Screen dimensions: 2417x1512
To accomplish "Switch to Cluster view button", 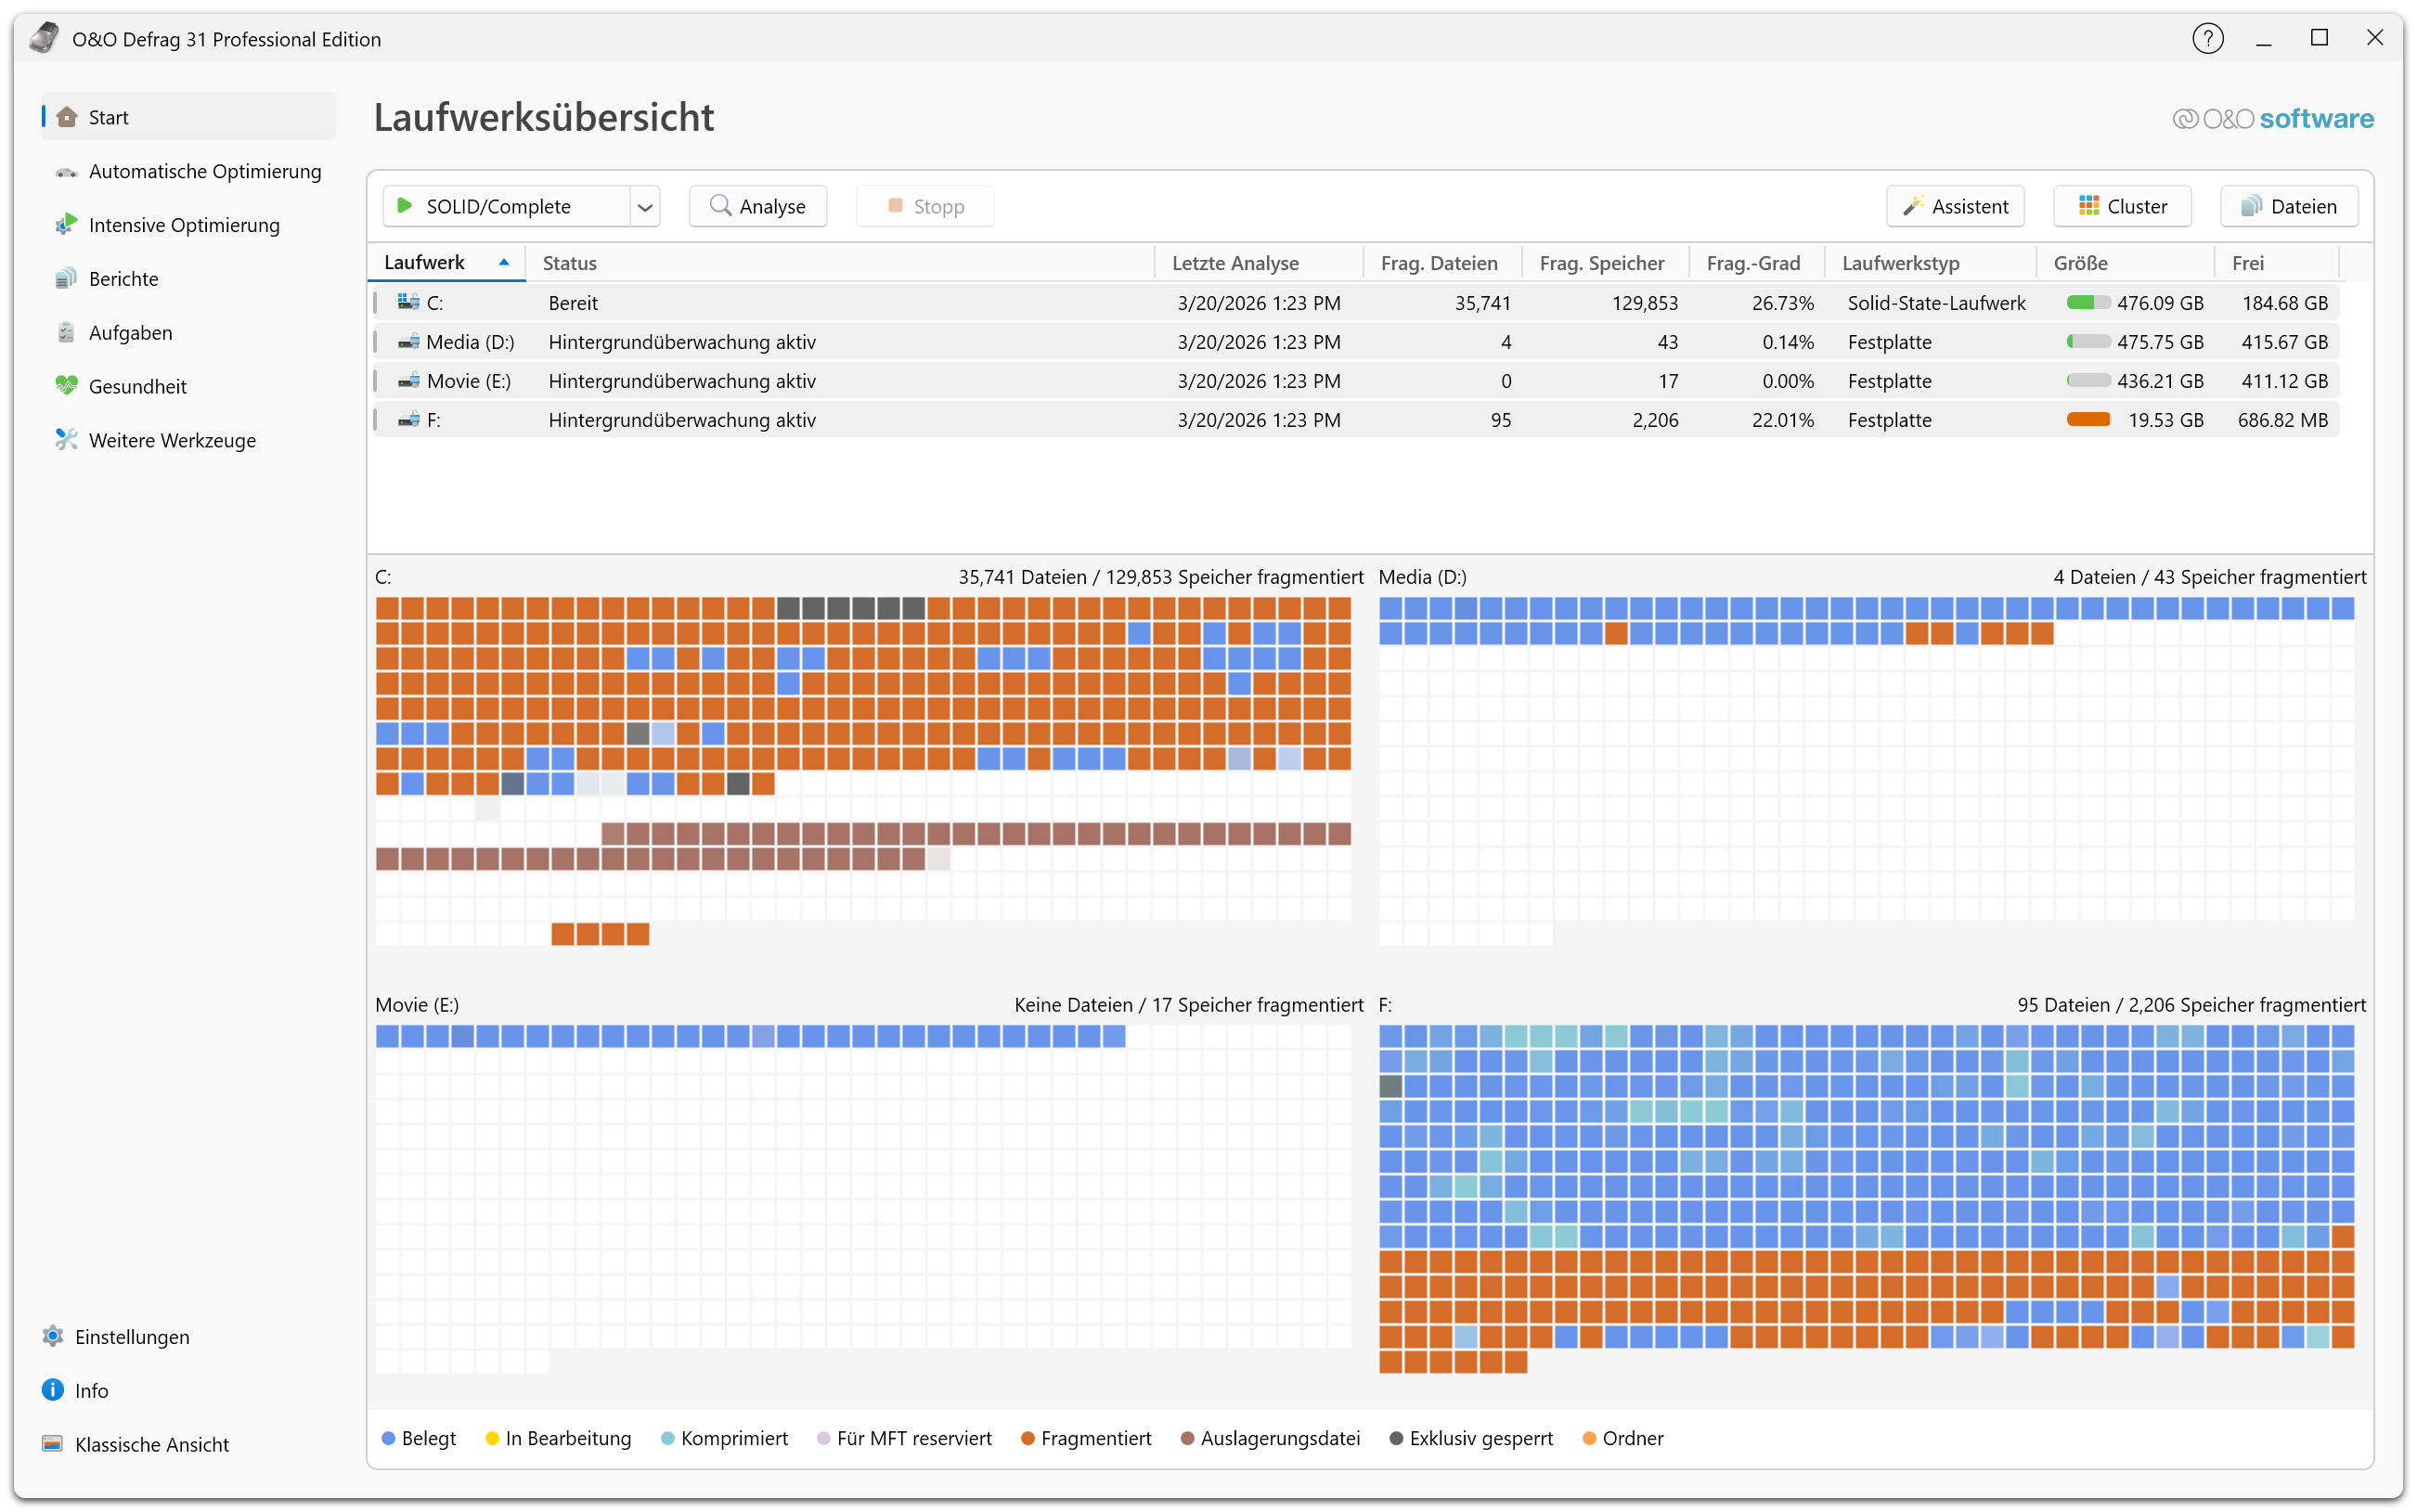I will pos(2121,207).
